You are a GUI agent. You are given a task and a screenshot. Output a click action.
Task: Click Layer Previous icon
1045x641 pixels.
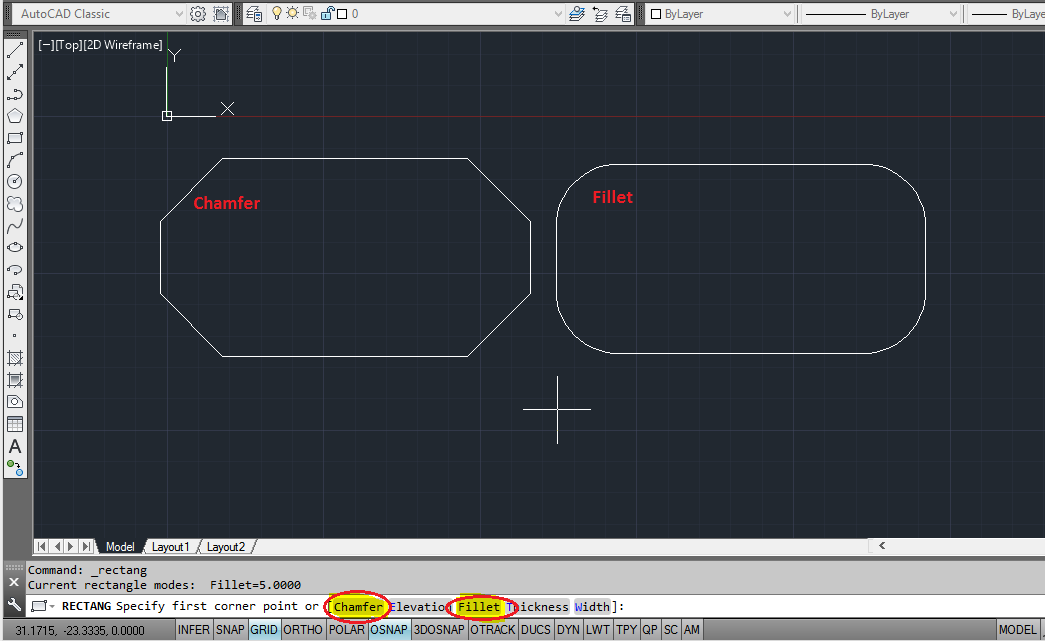(x=600, y=14)
